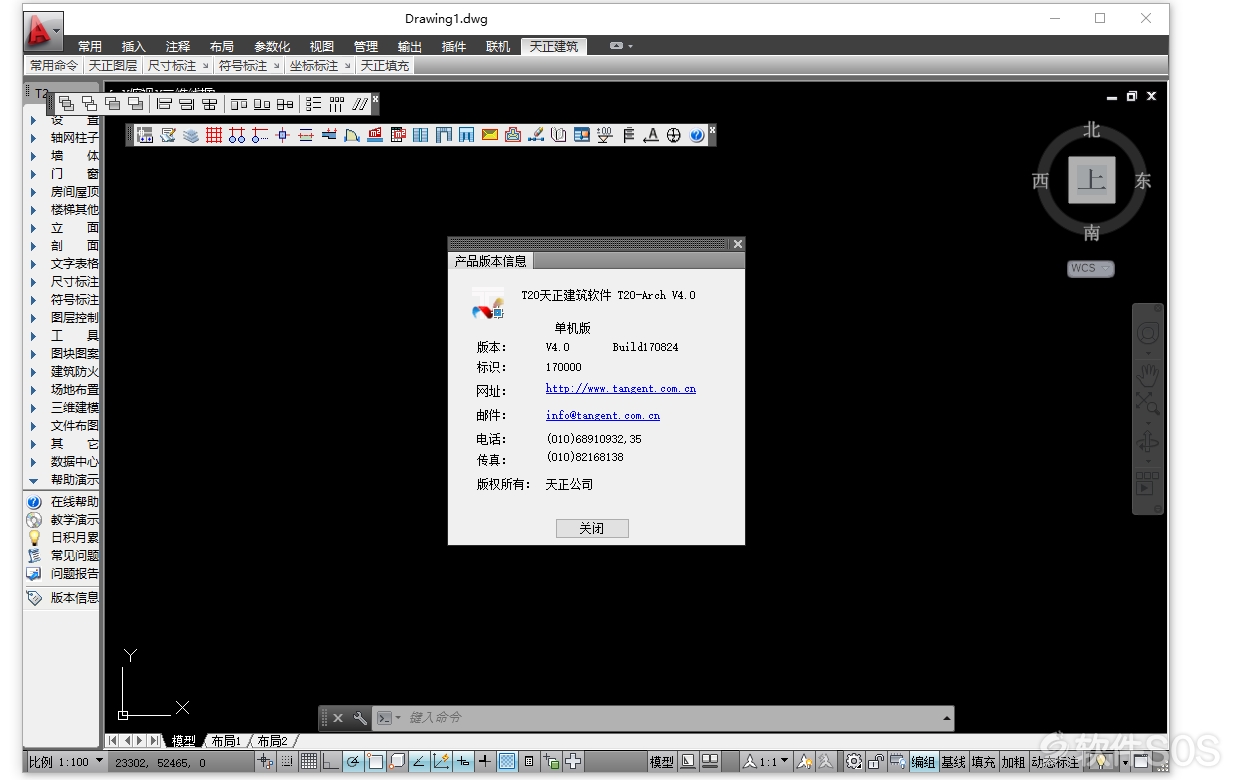The width and height of the screenshot is (1238, 780).
Task: Click the 上 face of ViewCube
Action: tap(1091, 180)
